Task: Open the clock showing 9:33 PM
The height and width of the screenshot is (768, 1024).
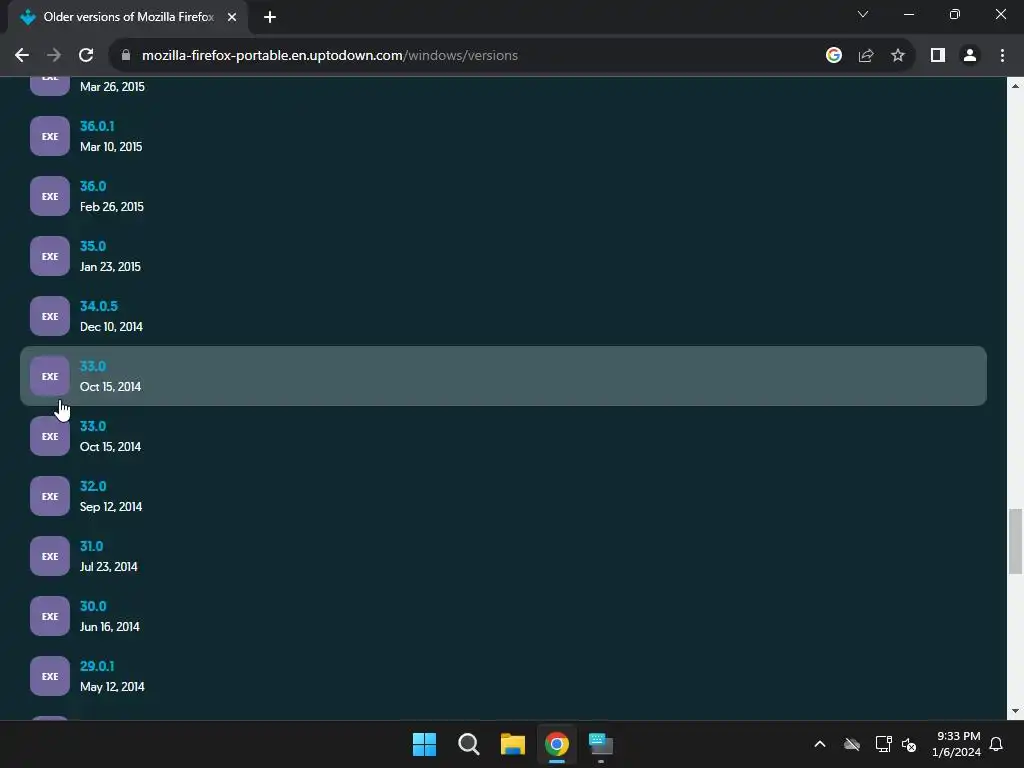Action: (956, 744)
